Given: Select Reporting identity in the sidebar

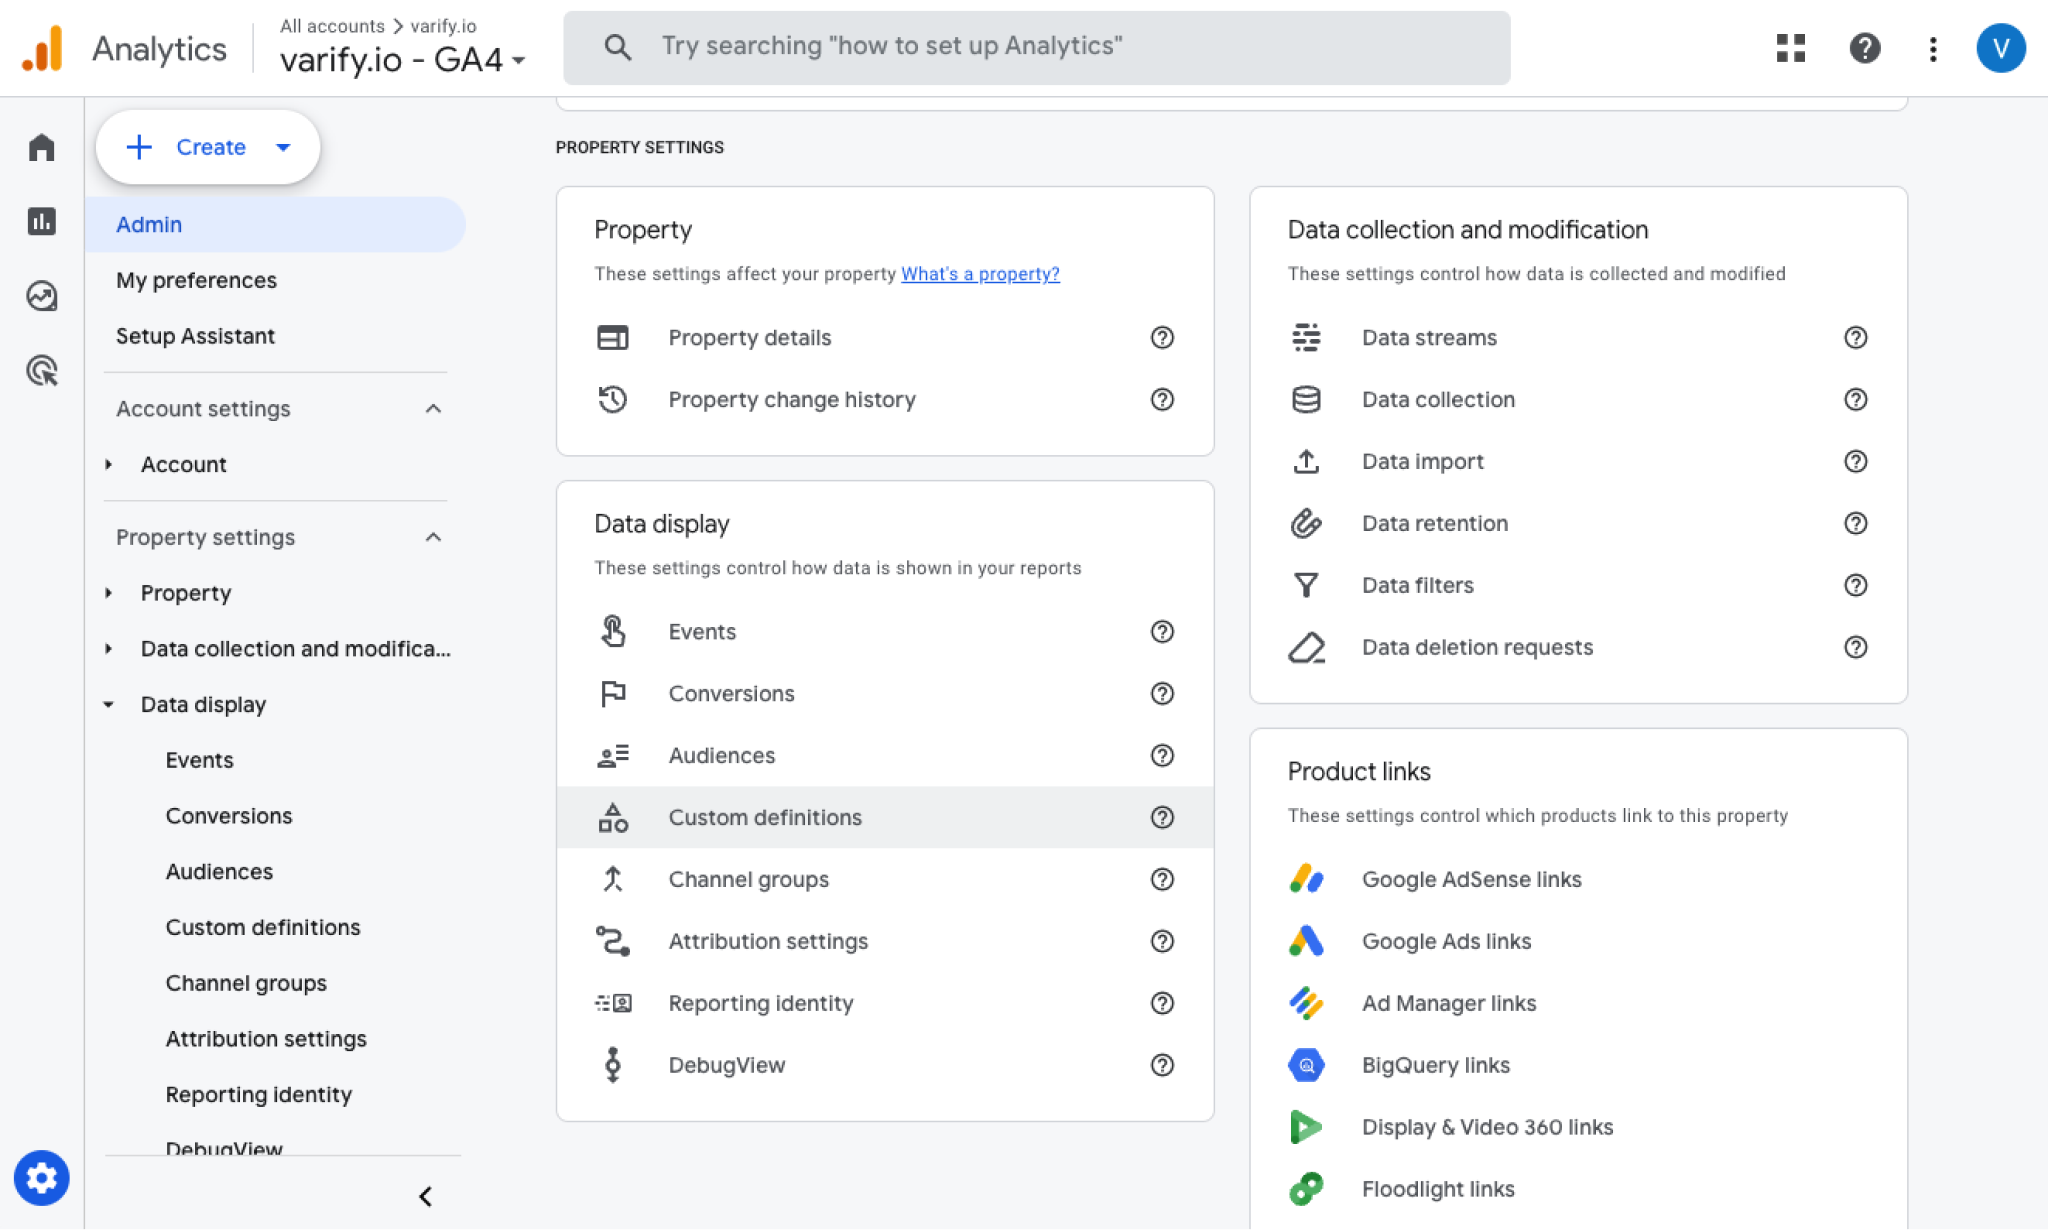Looking at the screenshot, I should point(259,1095).
